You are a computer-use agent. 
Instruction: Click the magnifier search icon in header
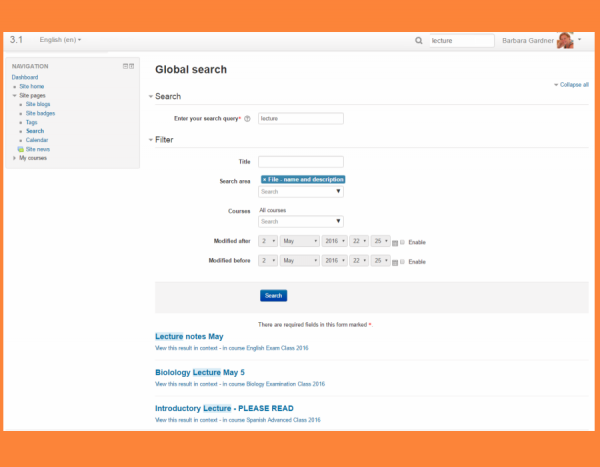click(x=419, y=41)
